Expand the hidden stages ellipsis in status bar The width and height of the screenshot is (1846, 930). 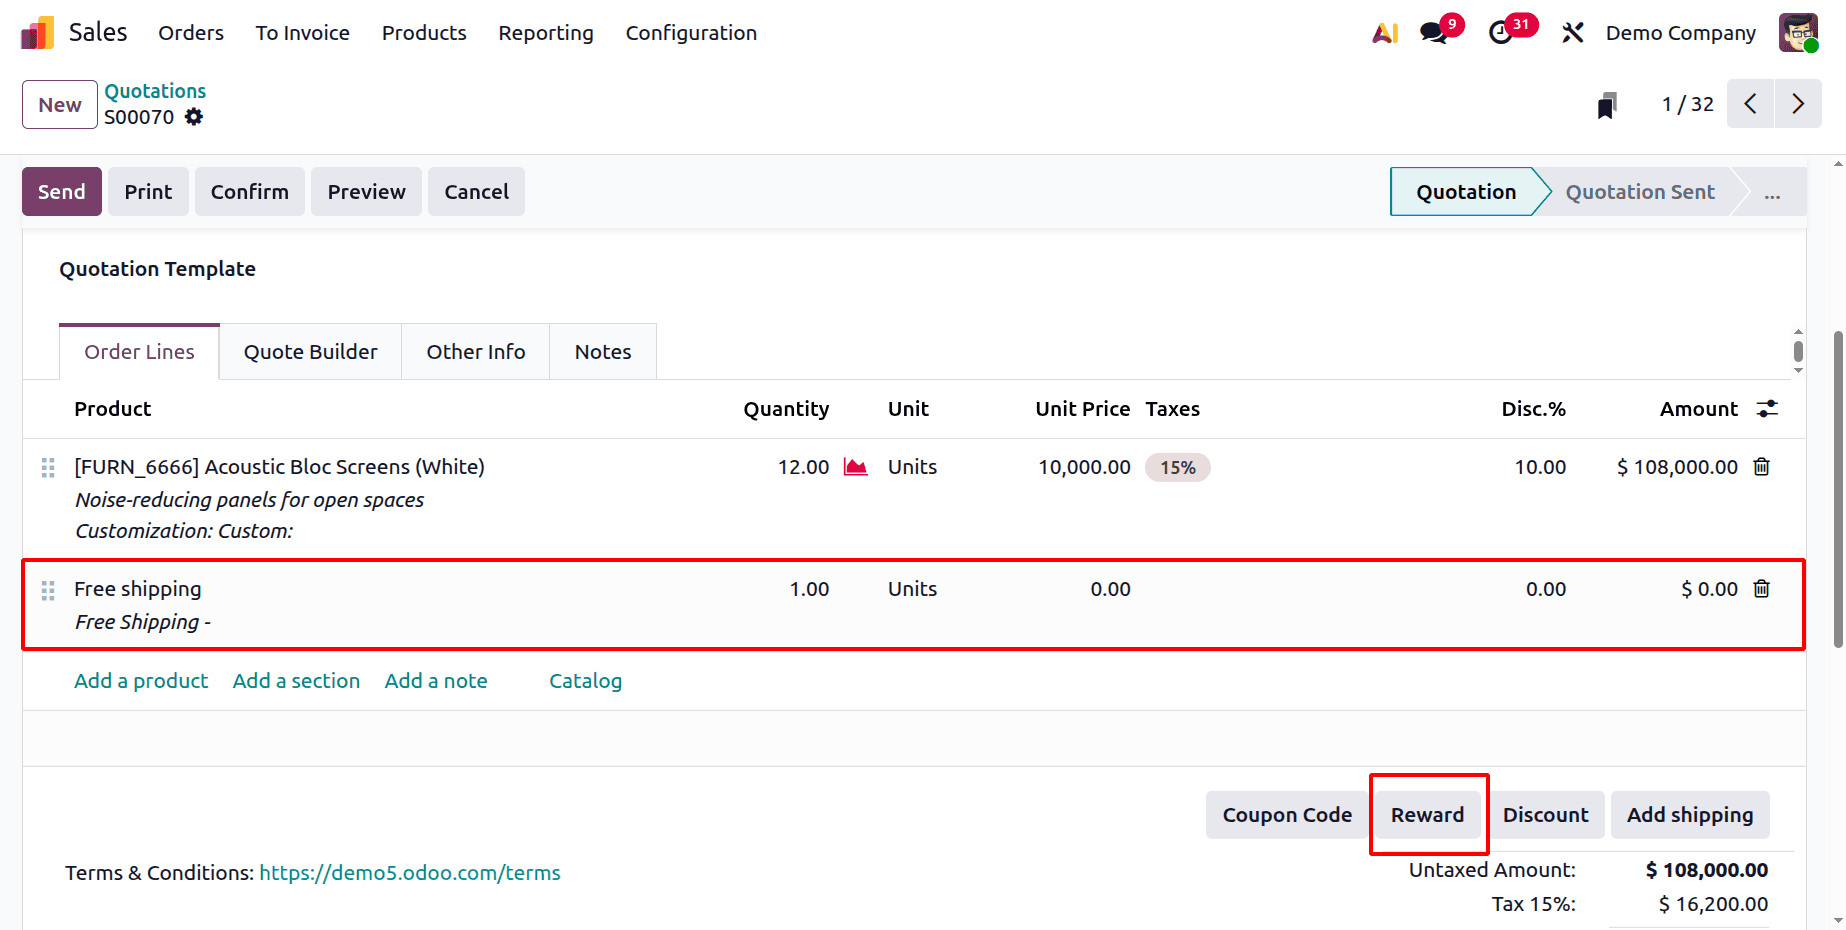click(x=1772, y=191)
